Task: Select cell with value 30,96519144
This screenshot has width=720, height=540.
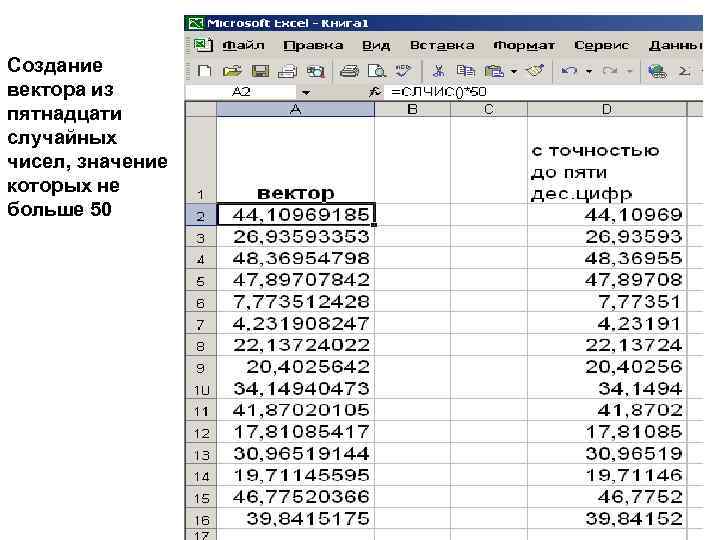Action: pos(296,454)
